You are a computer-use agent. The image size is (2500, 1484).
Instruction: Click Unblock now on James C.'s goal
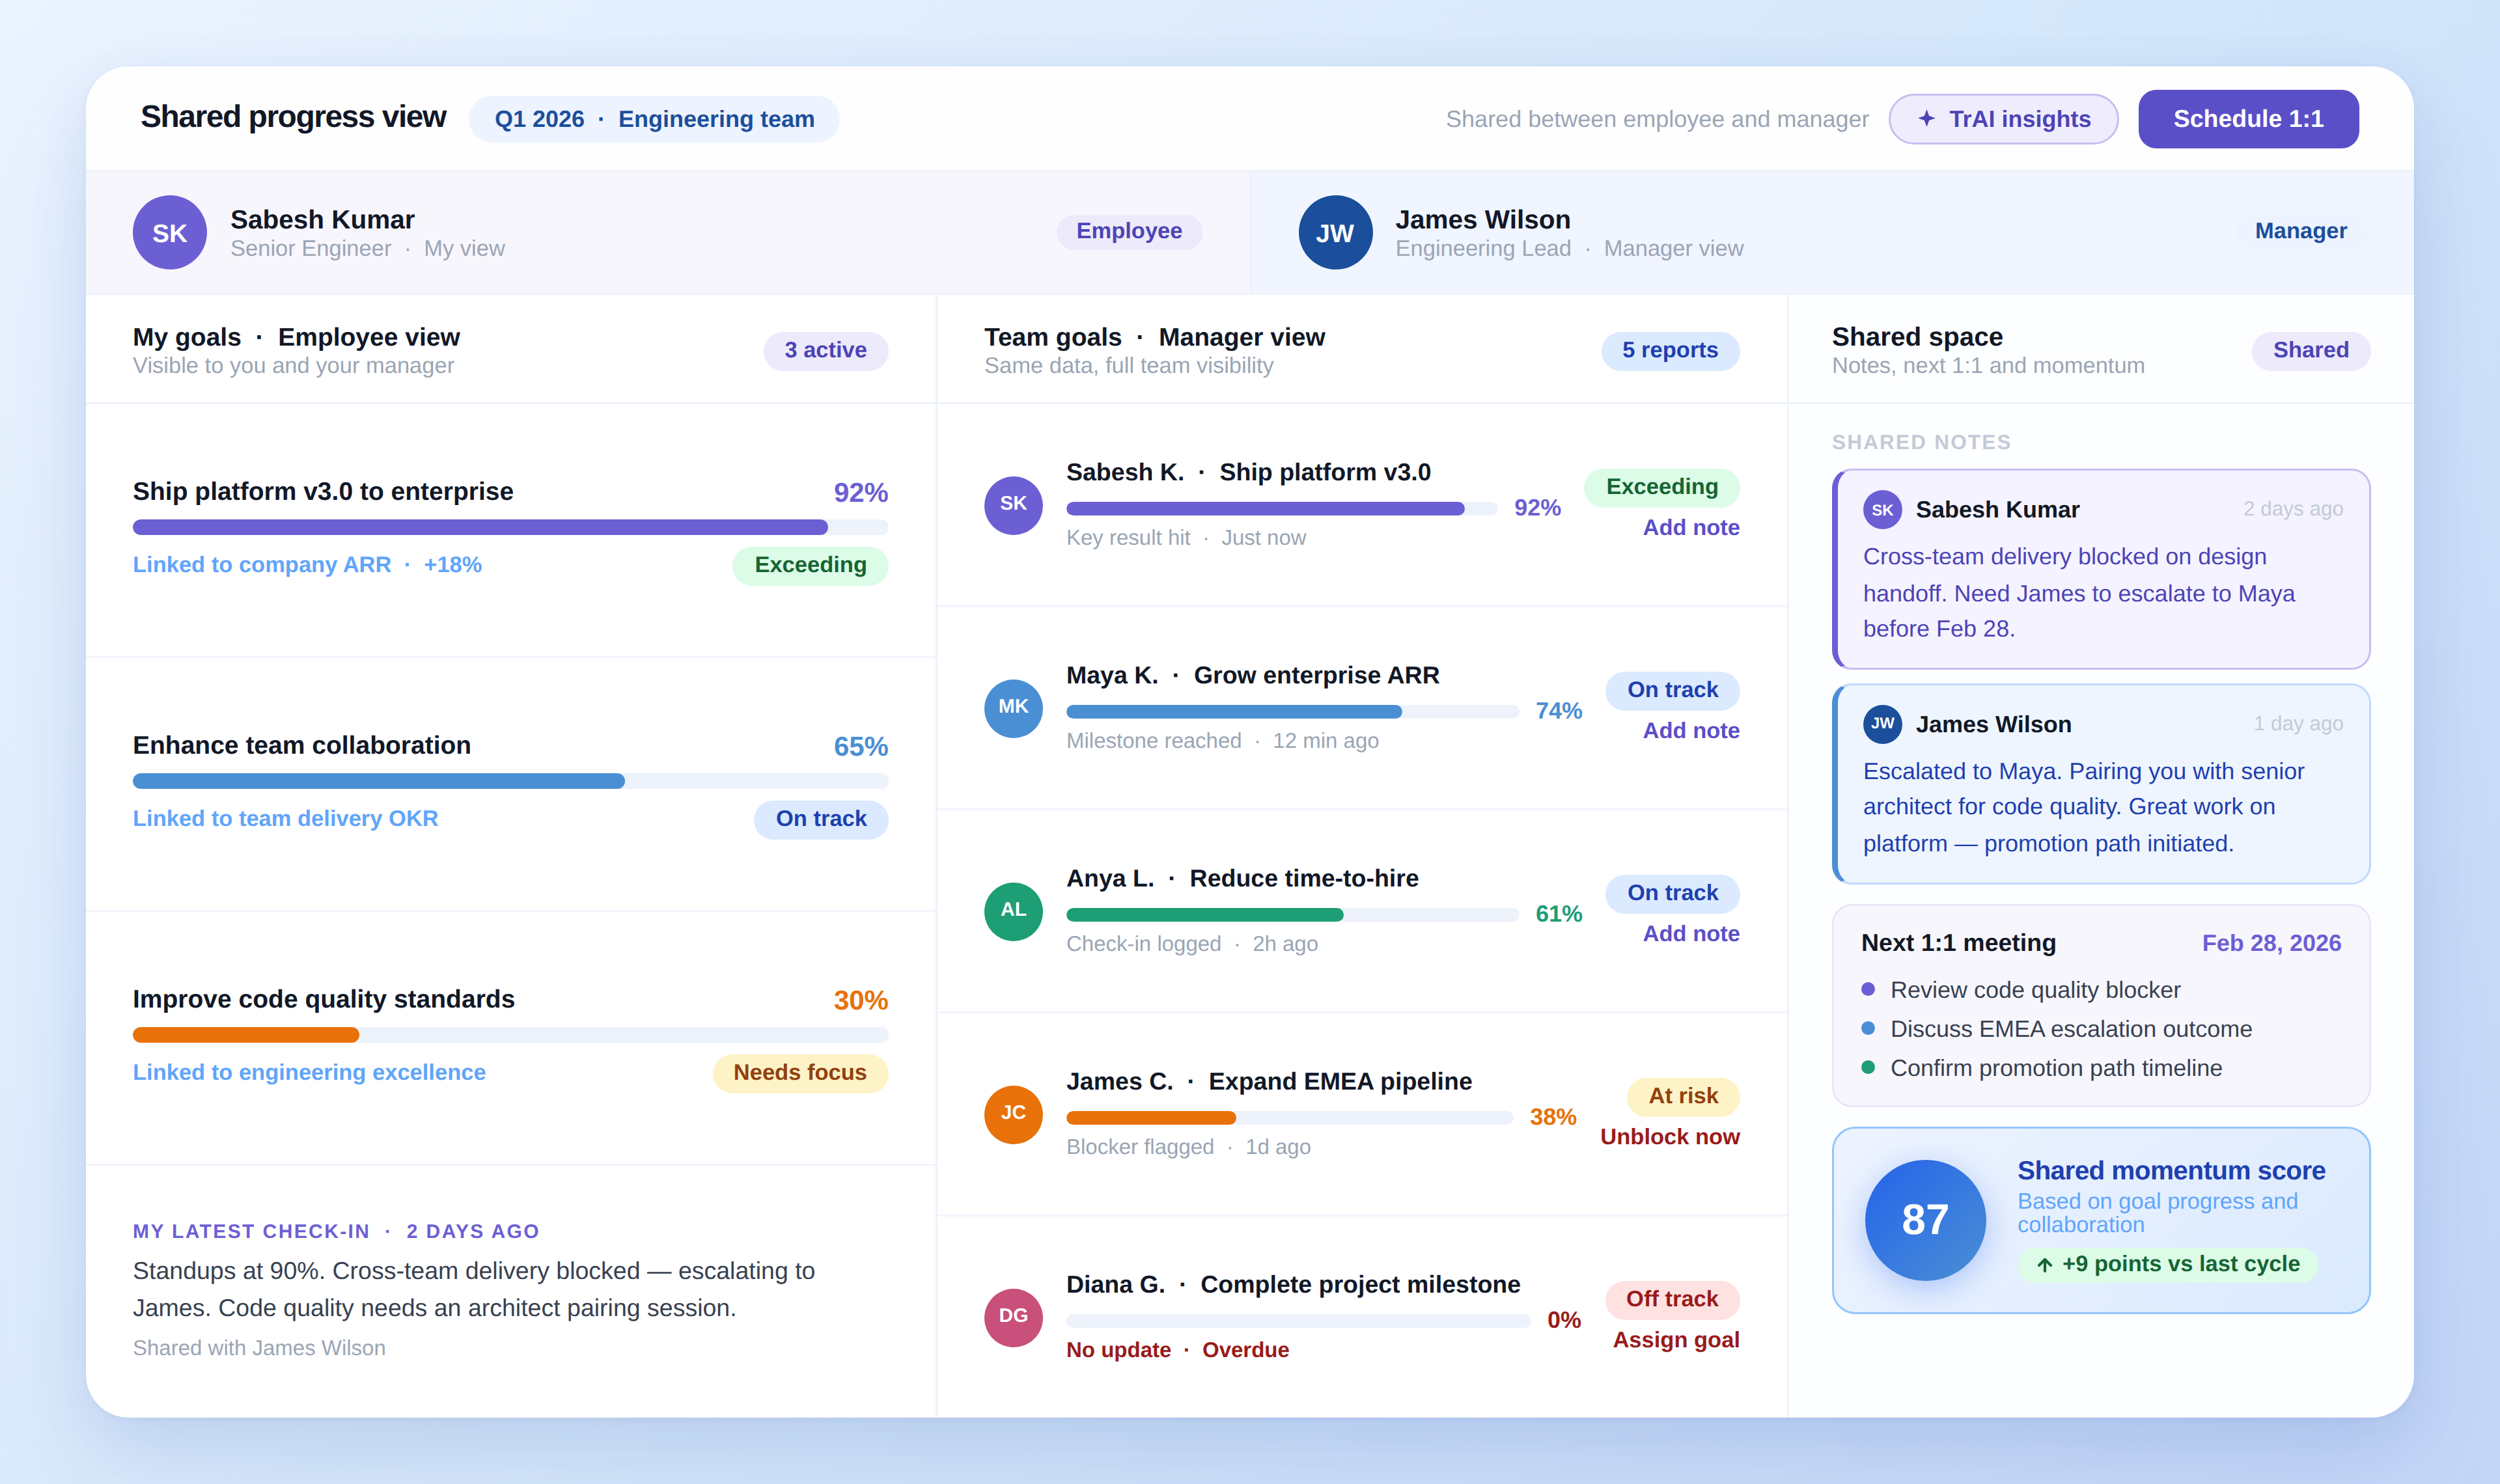[x=1670, y=1136]
